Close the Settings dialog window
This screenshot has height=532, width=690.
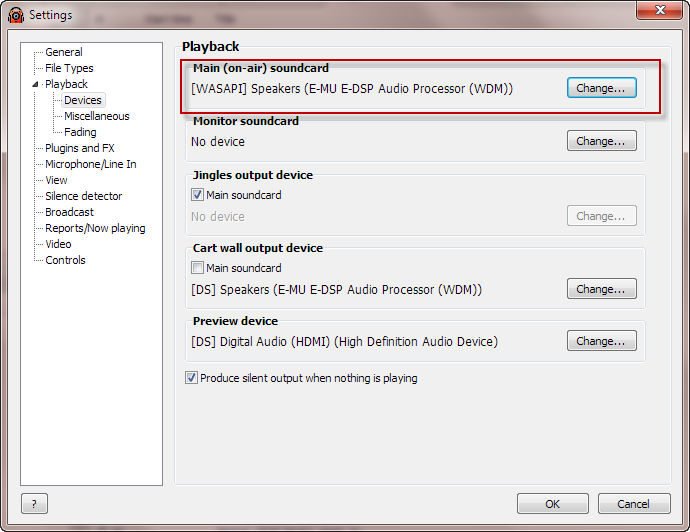click(660, 10)
